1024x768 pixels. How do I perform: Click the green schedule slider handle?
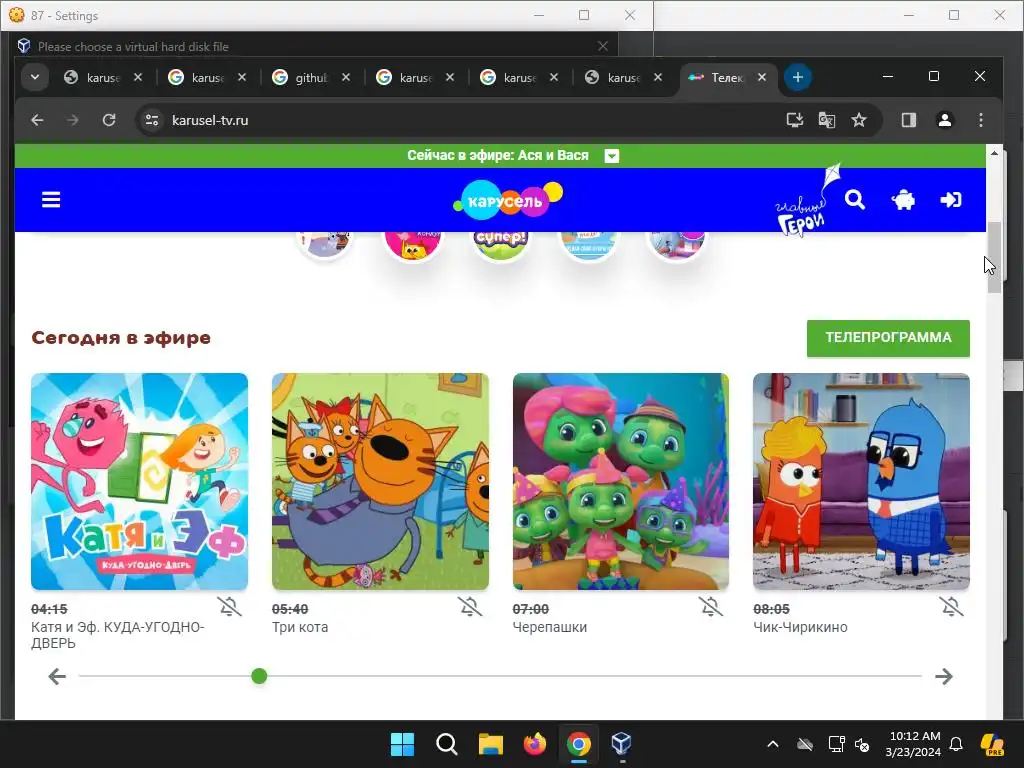259,676
